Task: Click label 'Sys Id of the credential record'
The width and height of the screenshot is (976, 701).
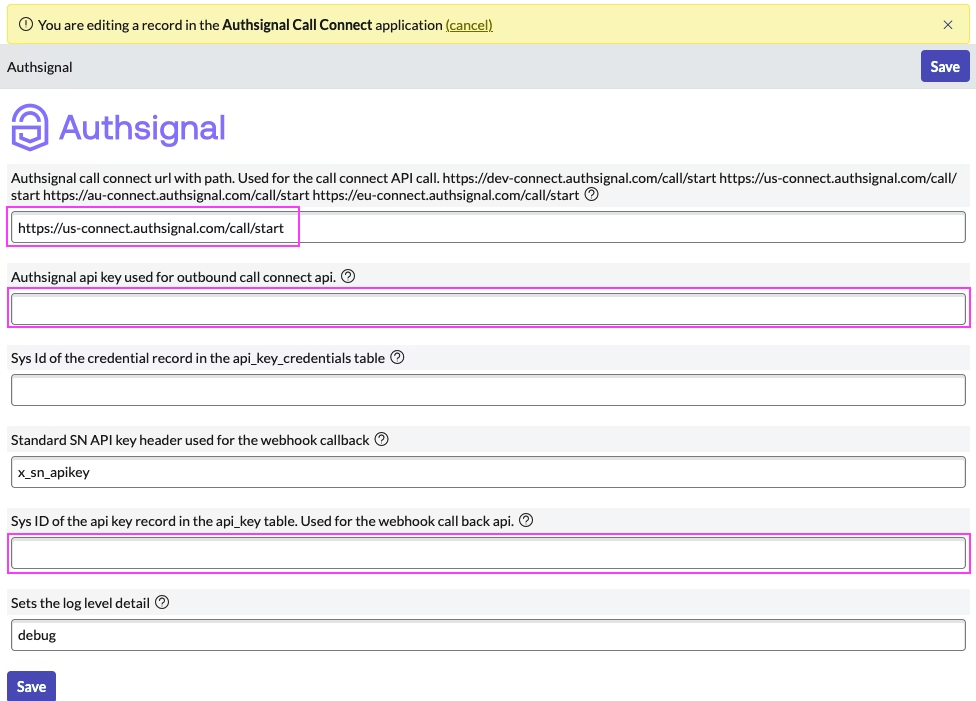Action: (198, 358)
